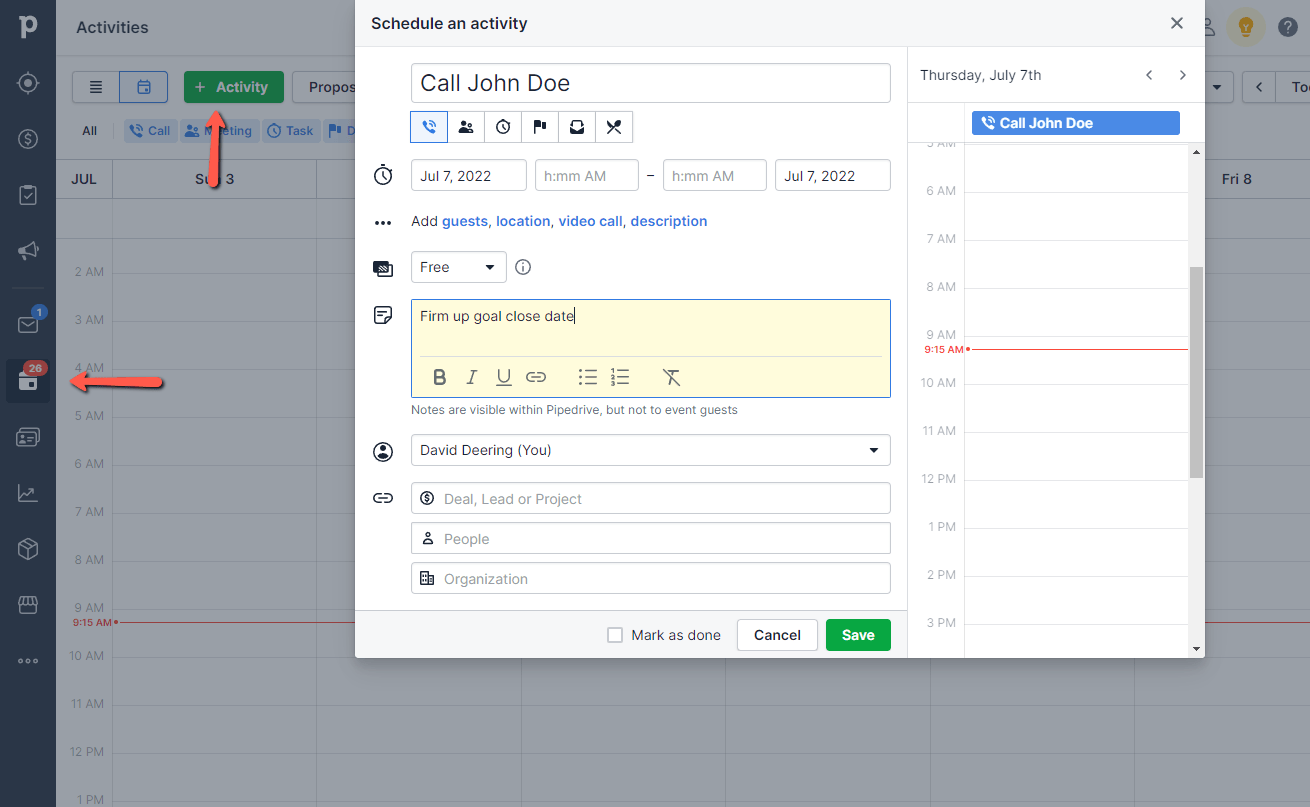
Task: Open Products cube icon in sidebar
Action: click(28, 549)
